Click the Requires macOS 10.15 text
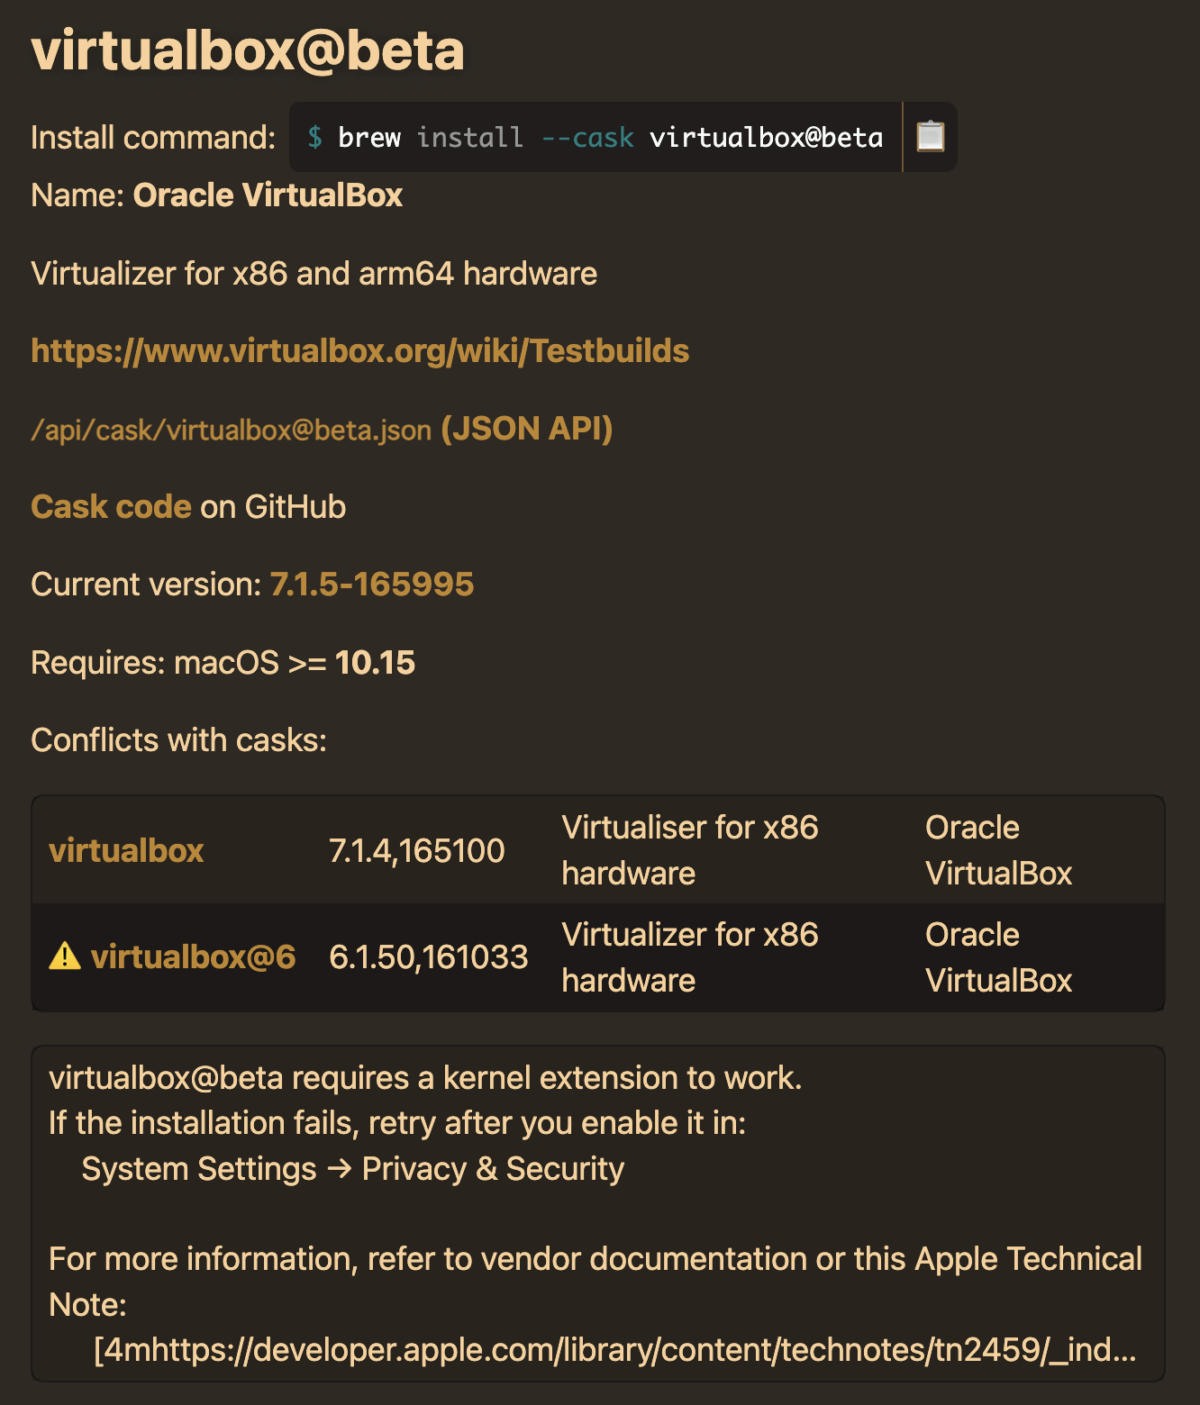Viewport: 1200px width, 1405px height. click(x=222, y=662)
